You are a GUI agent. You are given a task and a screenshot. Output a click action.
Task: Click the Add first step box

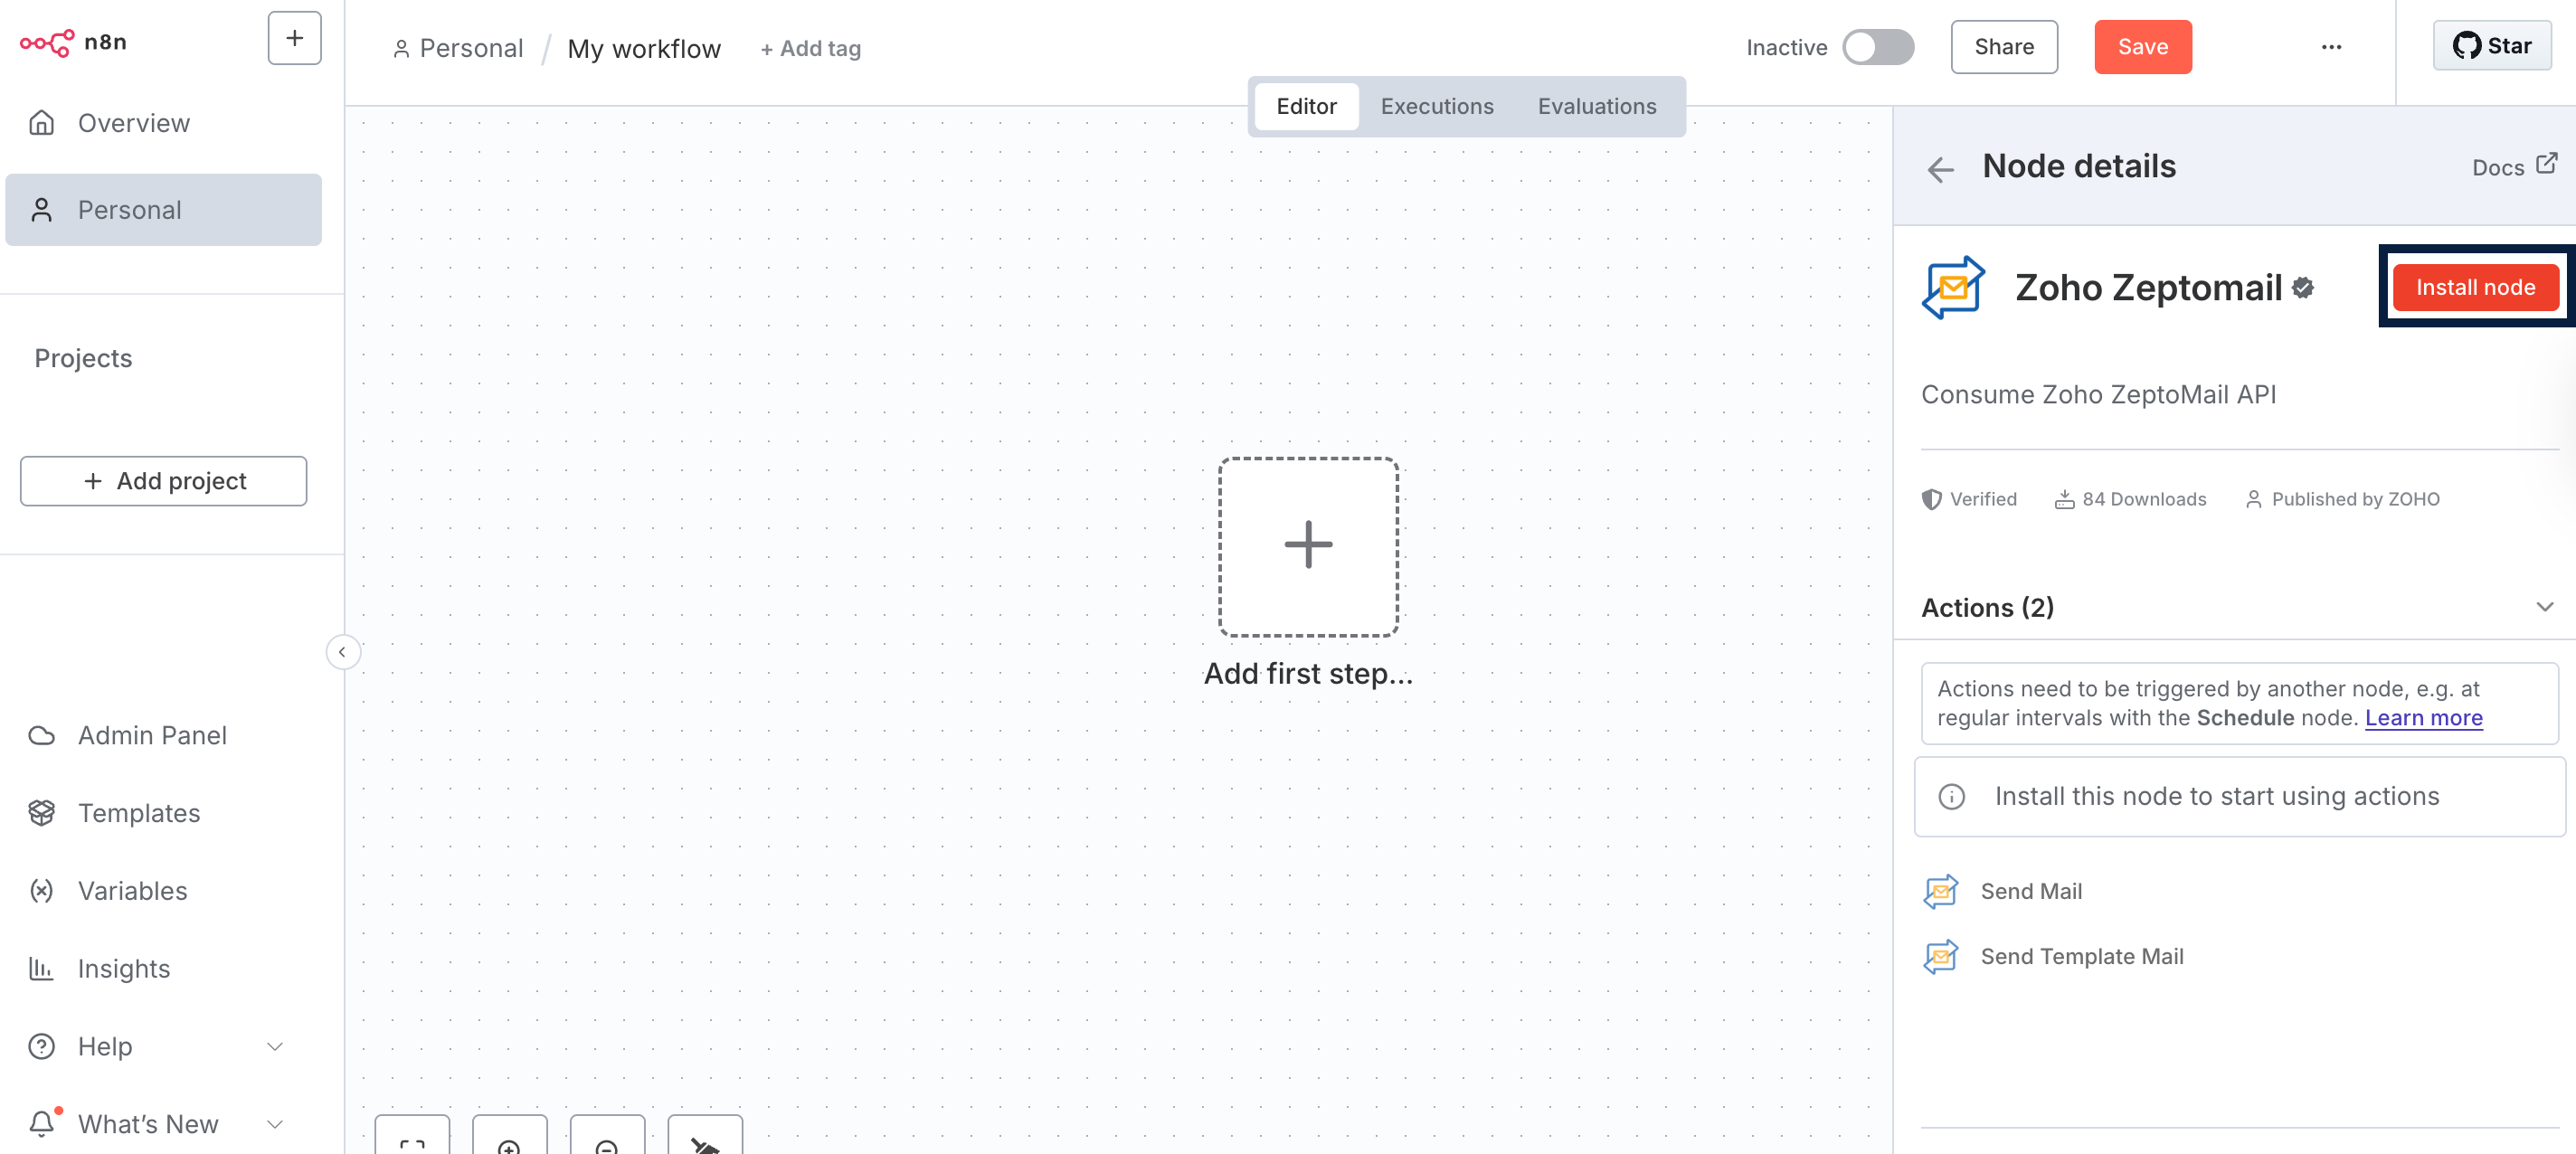pos(1307,546)
